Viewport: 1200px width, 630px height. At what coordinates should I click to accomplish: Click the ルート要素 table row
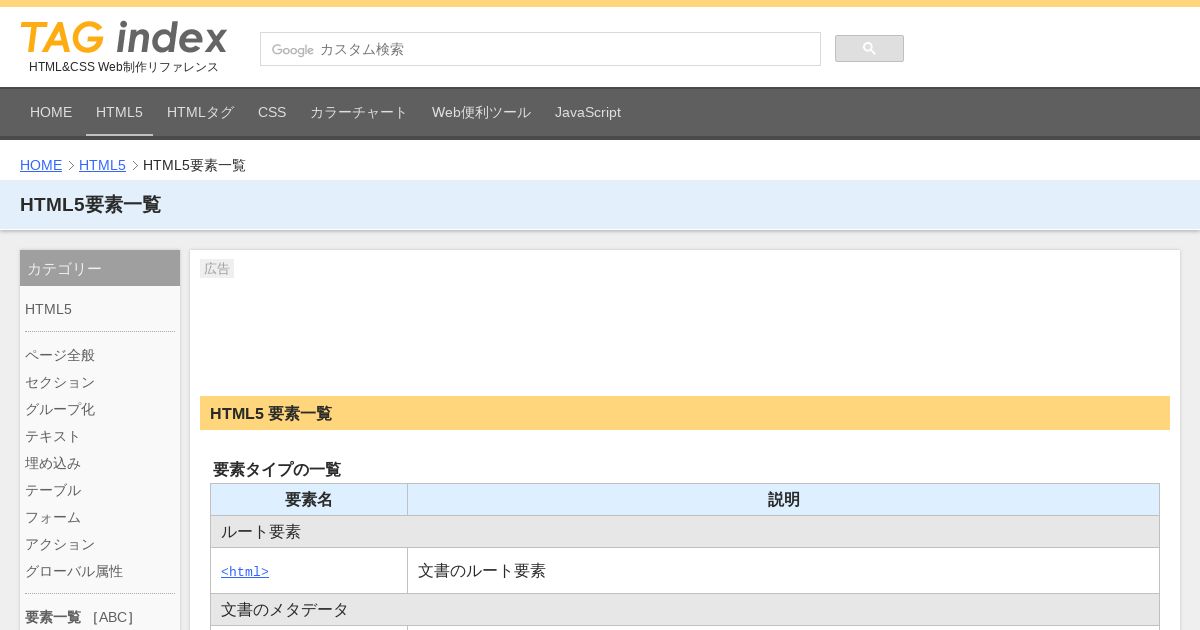(685, 532)
